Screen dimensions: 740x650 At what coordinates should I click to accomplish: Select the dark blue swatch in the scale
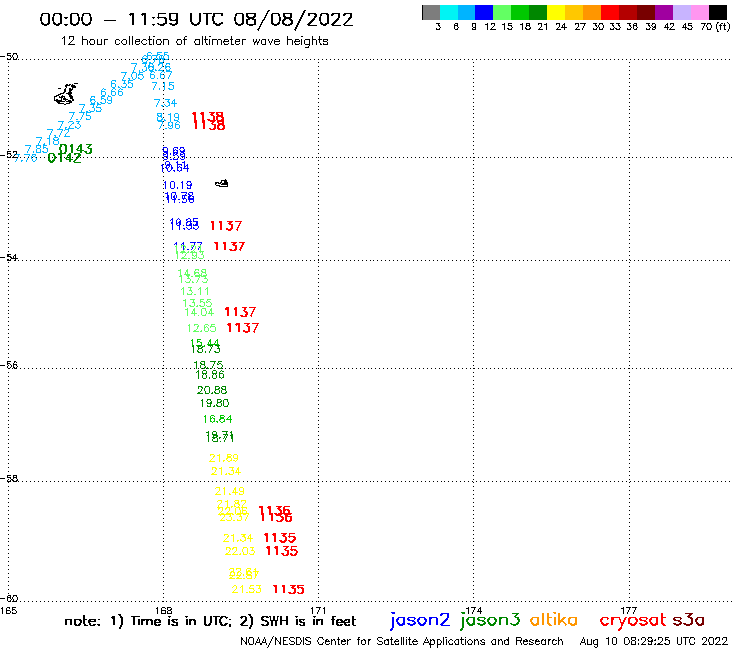(x=484, y=12)
